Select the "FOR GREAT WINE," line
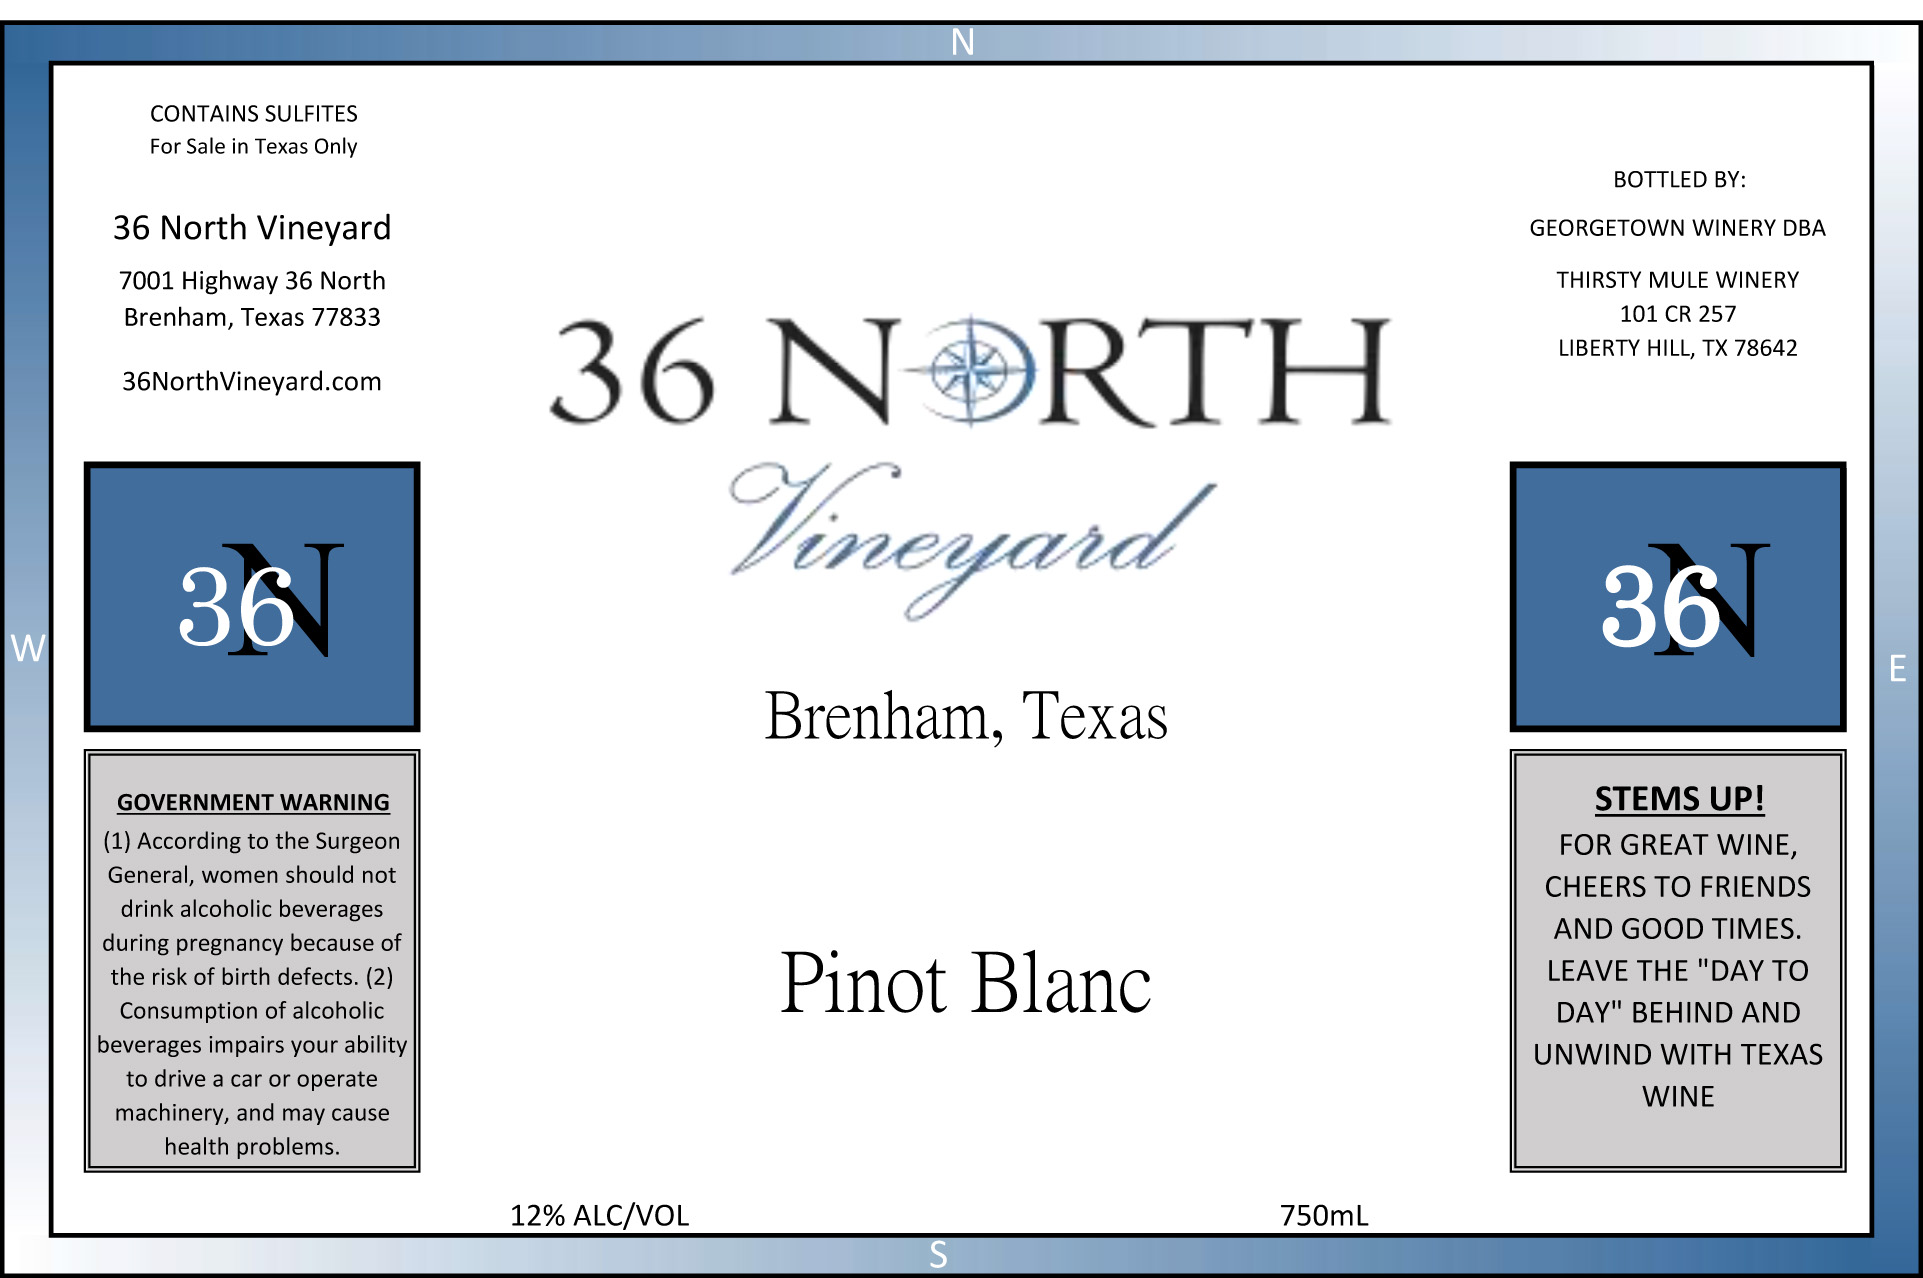 click(x=1678, y=845)
